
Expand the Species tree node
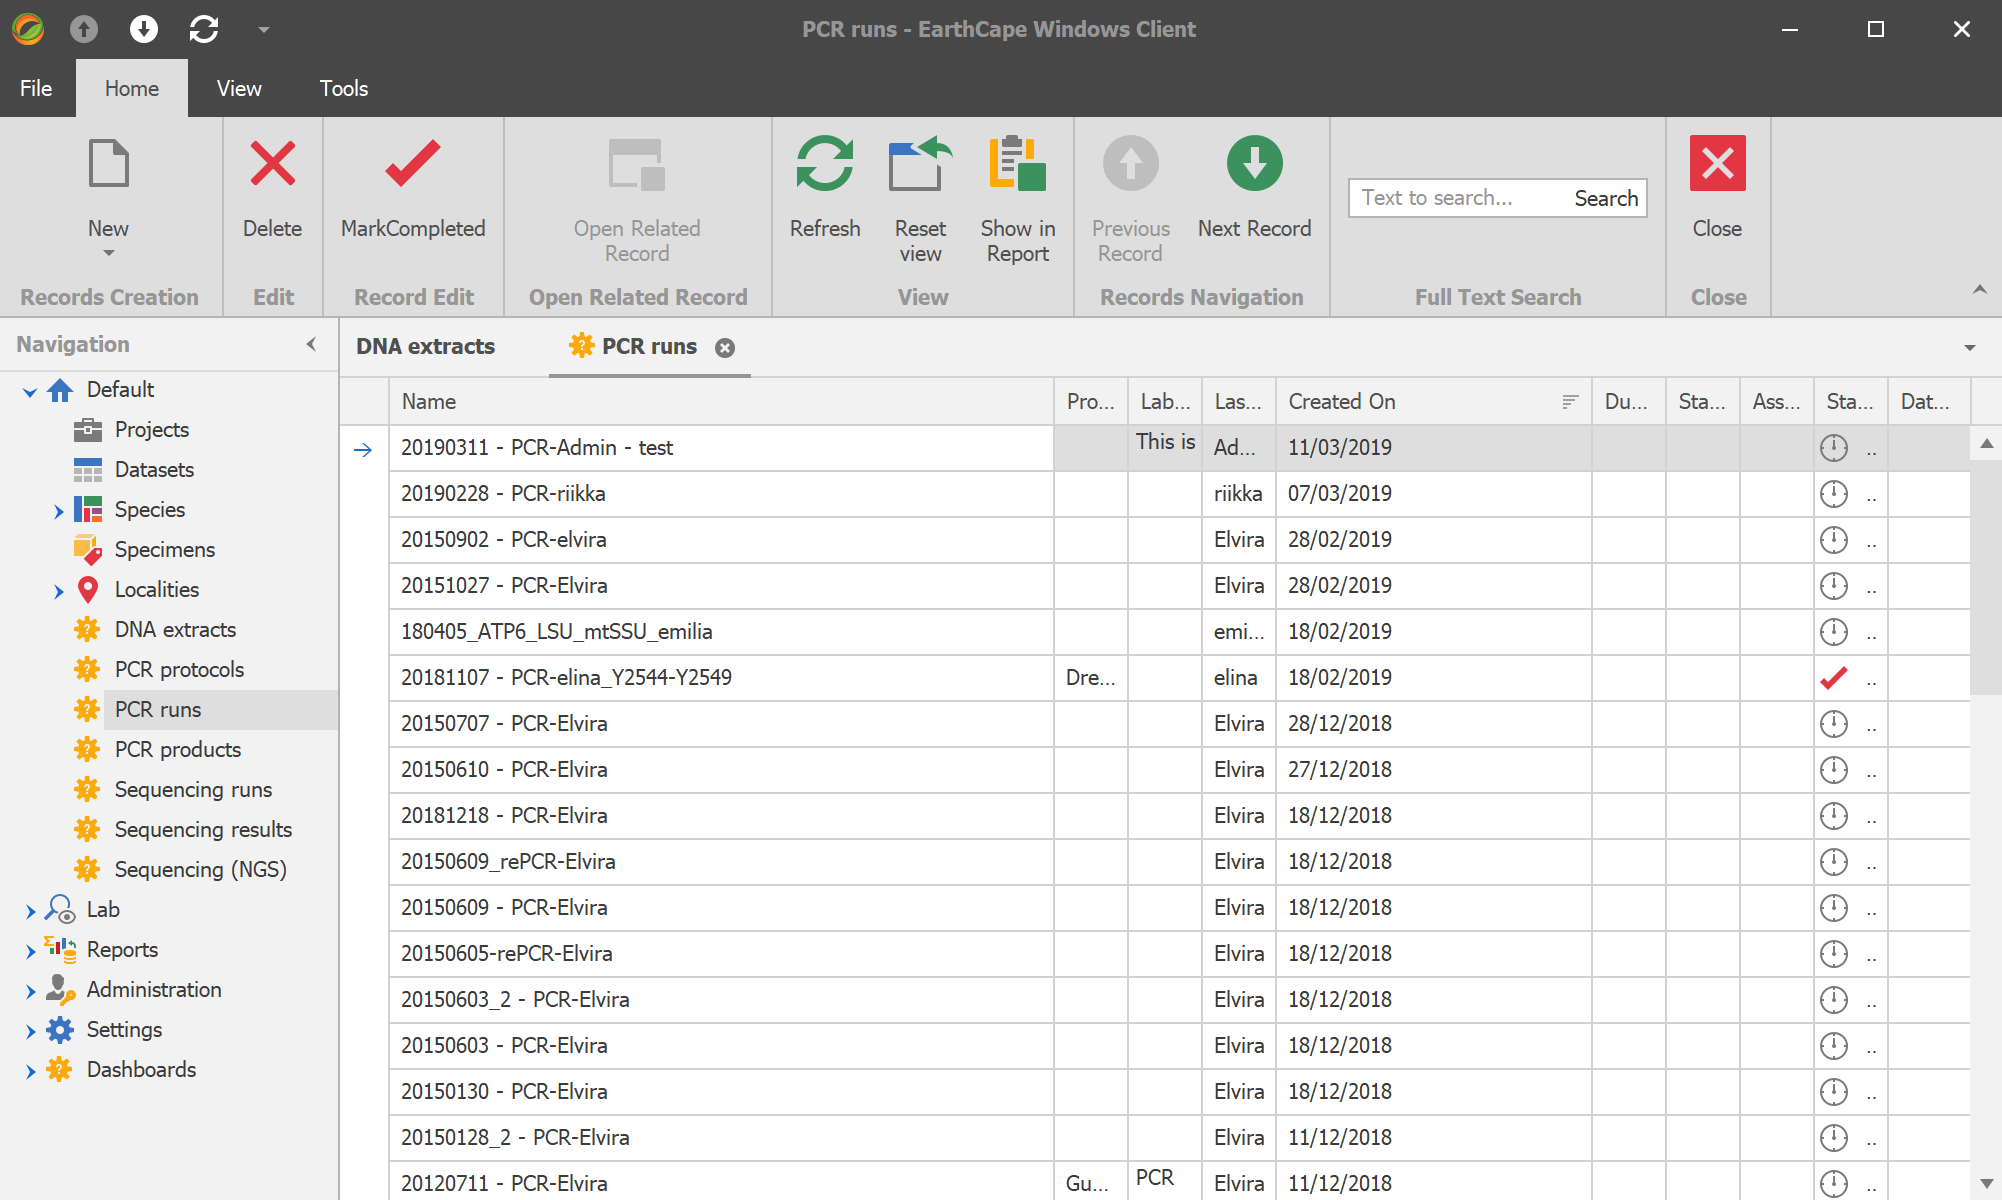[58, 511]
